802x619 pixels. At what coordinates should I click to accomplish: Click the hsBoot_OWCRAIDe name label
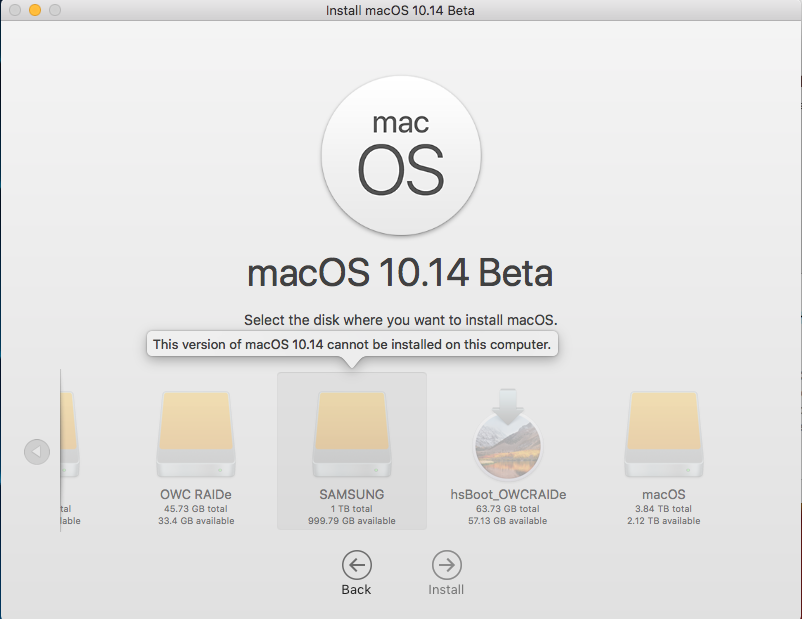pos(508,494)
